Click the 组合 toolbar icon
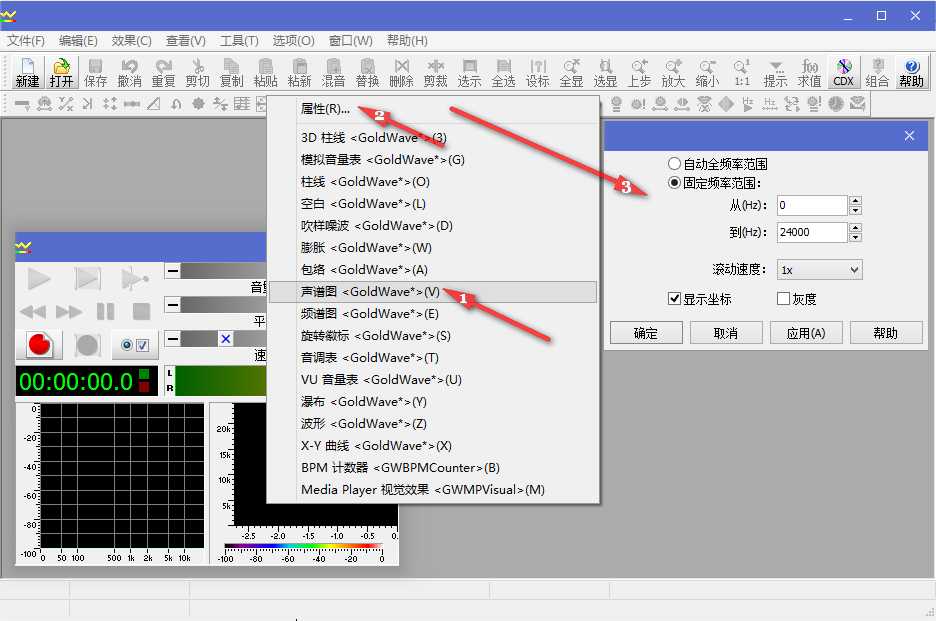The image size is (936, 621). click(x=878, y=72)
